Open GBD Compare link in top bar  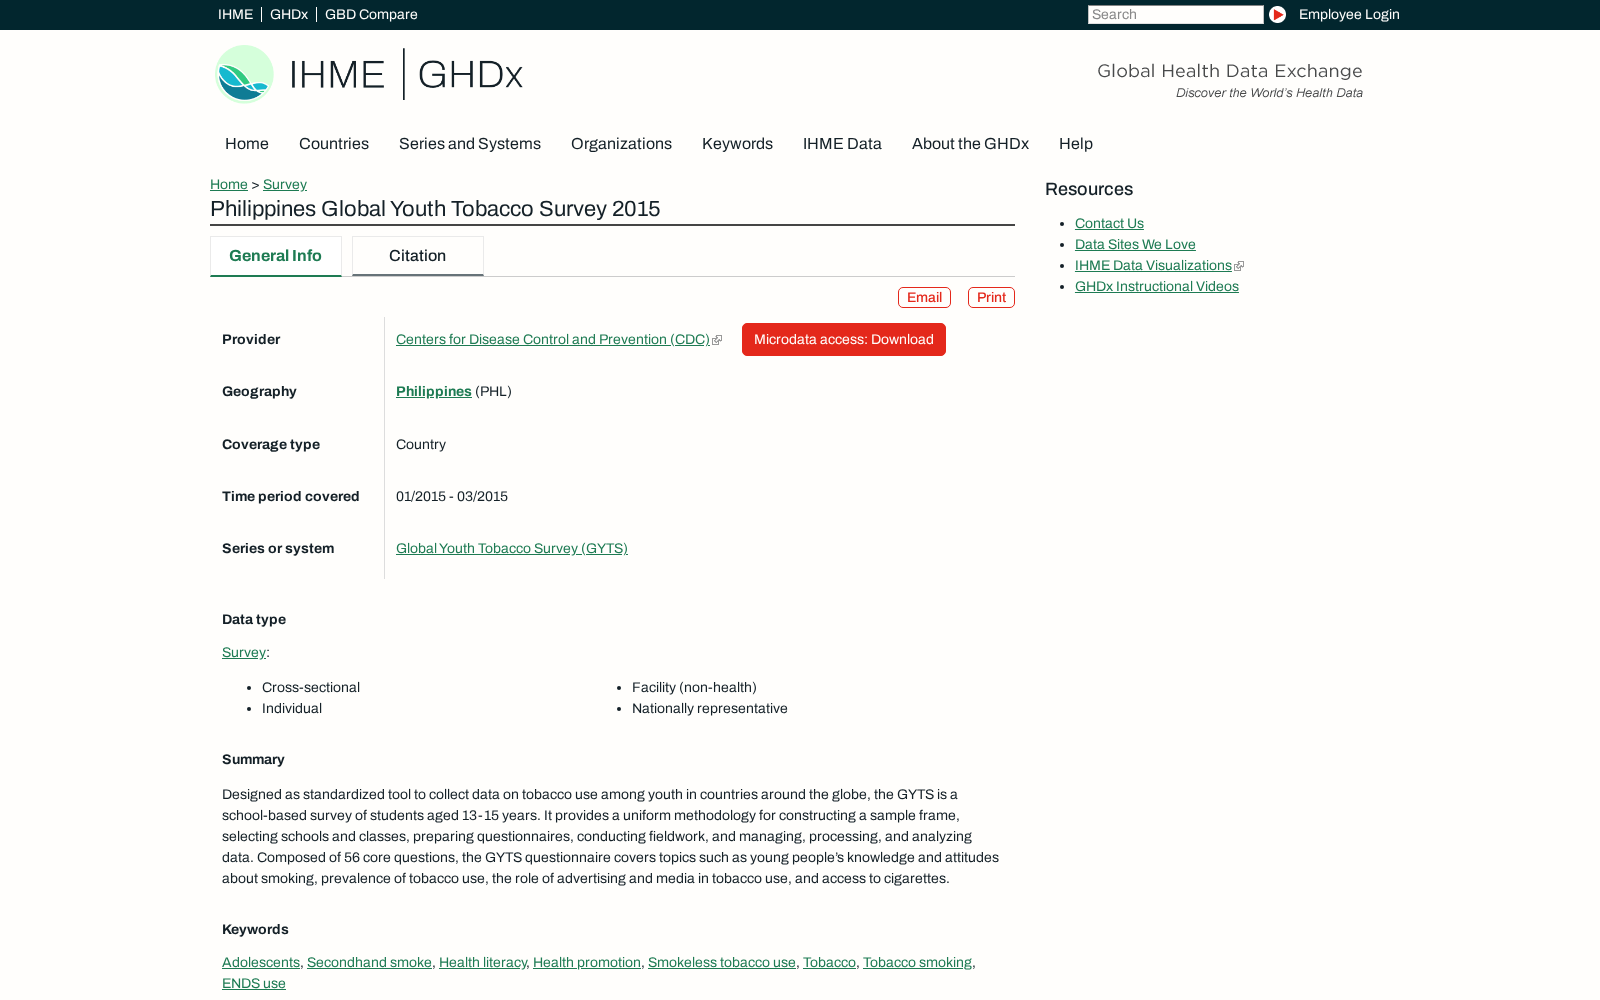point(371,14)
